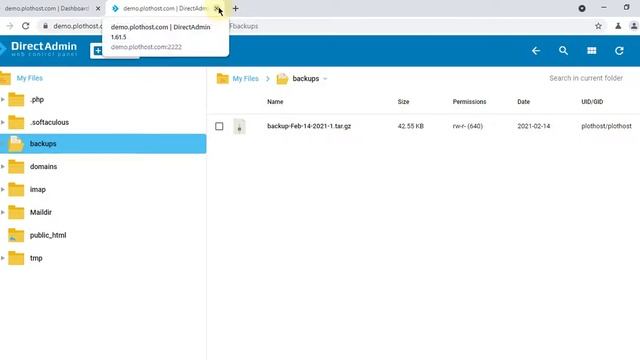Click the My Files root folder icon in sidebar
This screenshot has width=640, height=360.
(x=5, y=78)
